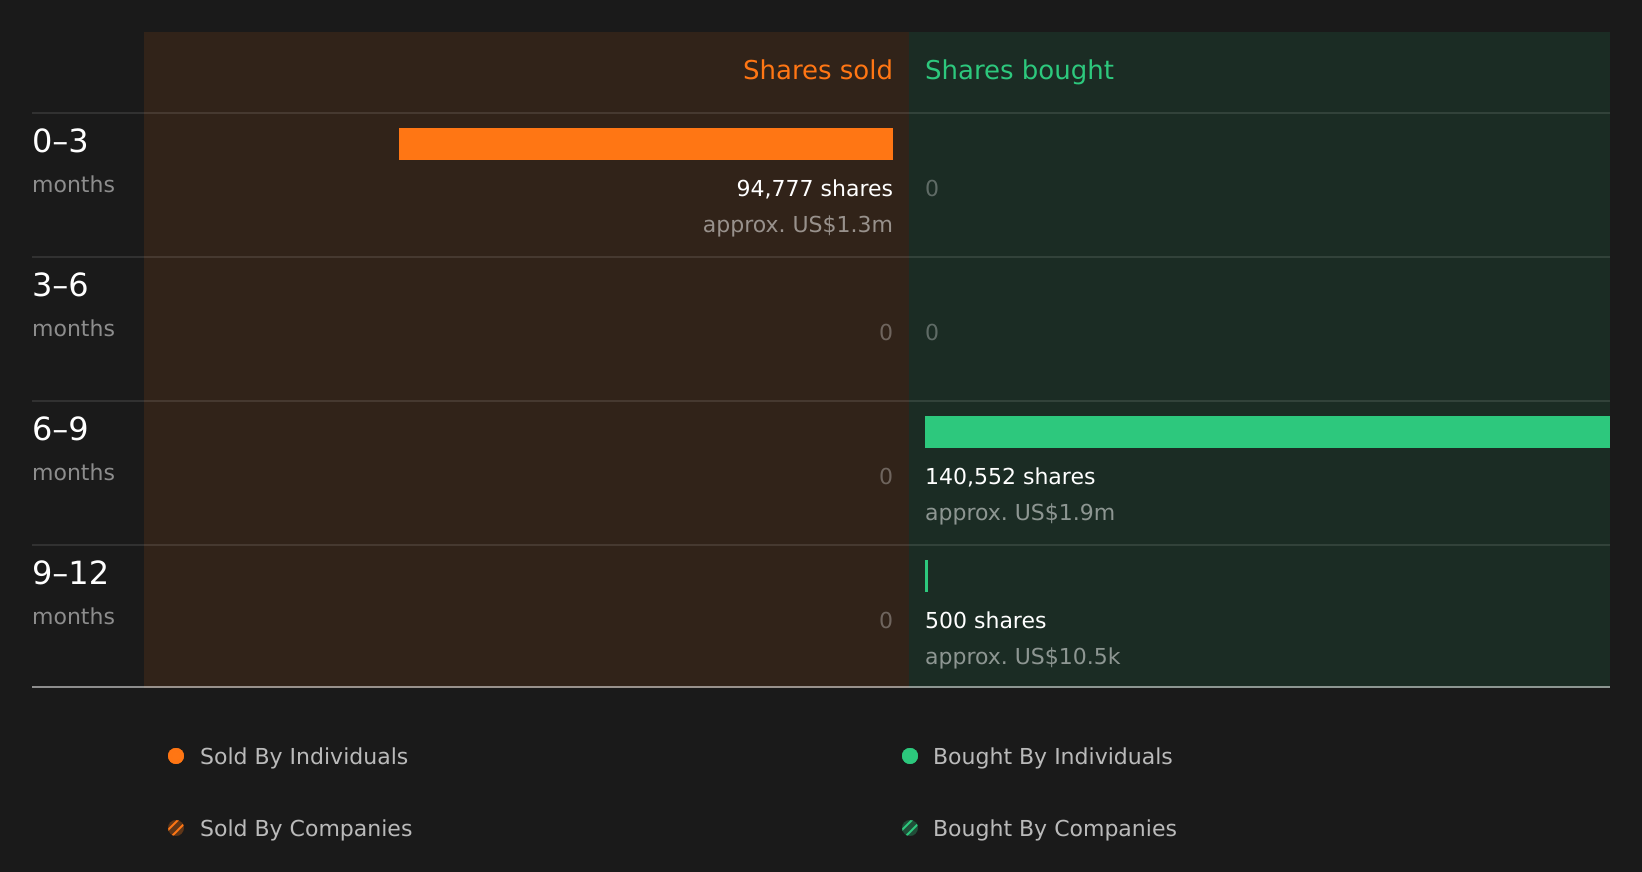Click the sold zero in 6–9 months row
Image resolution: width=1642 pixels, height=872 pixels.
[x=886, y=477]
